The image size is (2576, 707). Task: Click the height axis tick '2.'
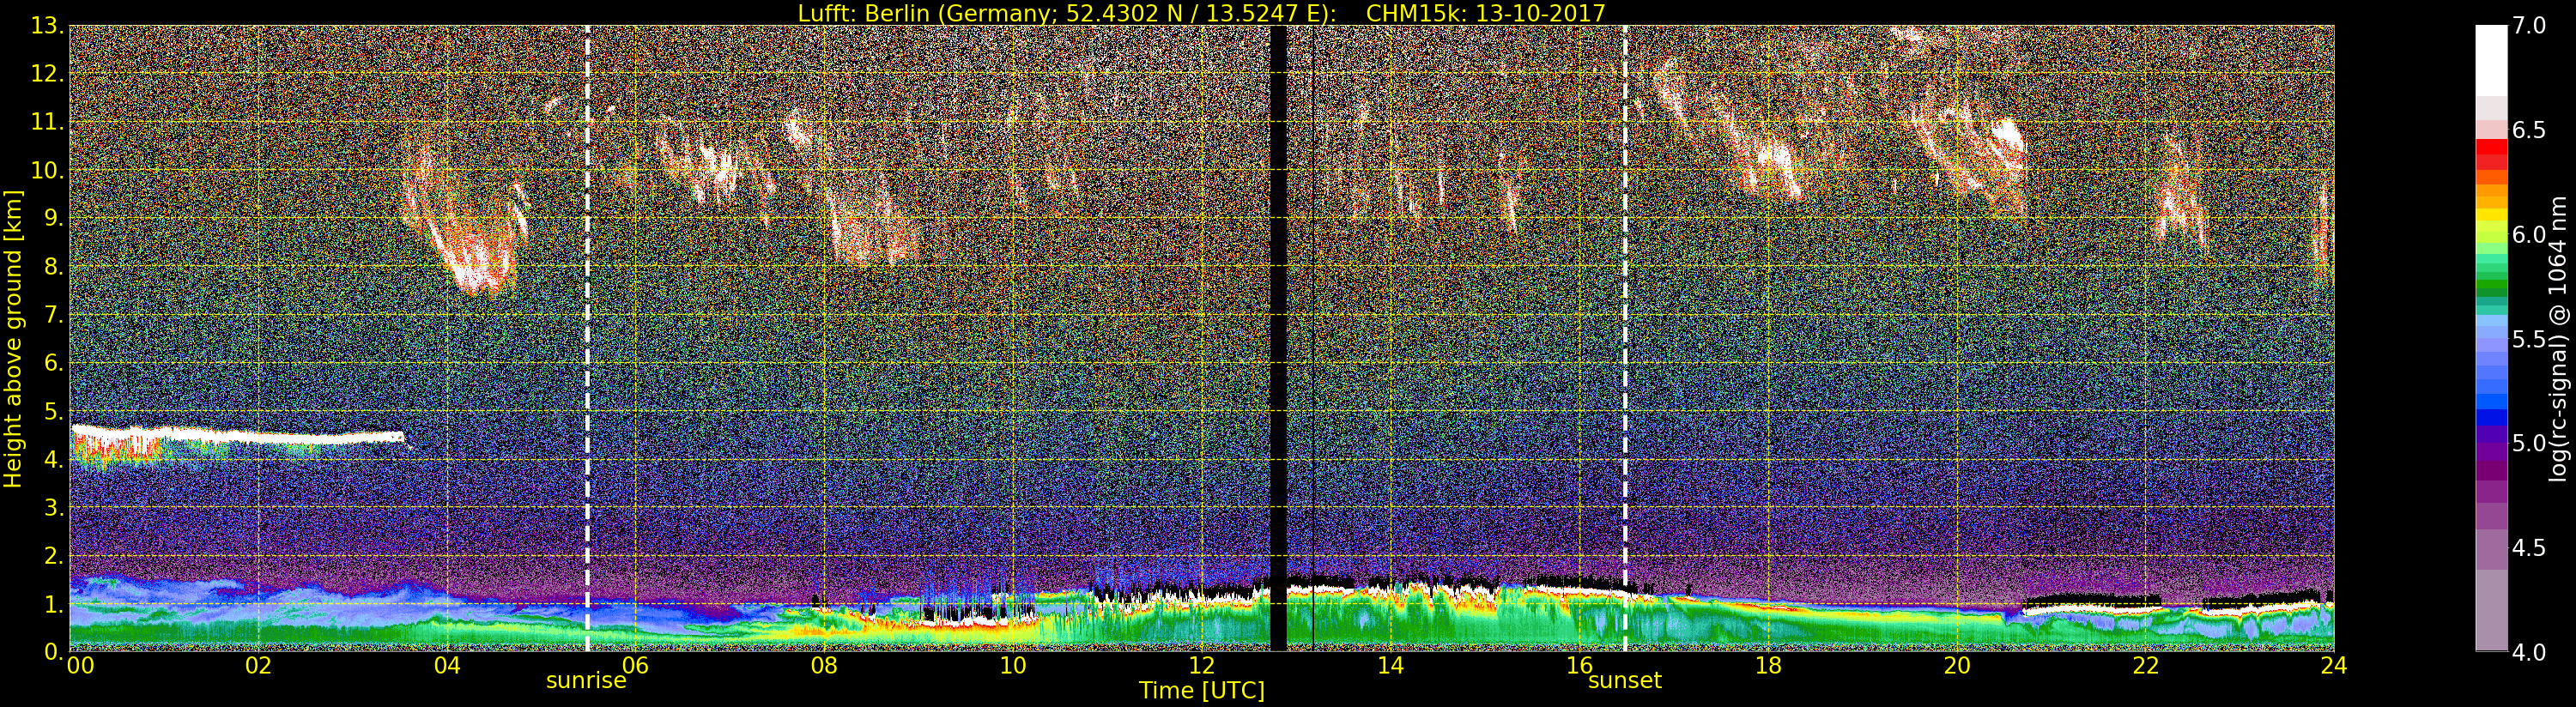point(54,555)
